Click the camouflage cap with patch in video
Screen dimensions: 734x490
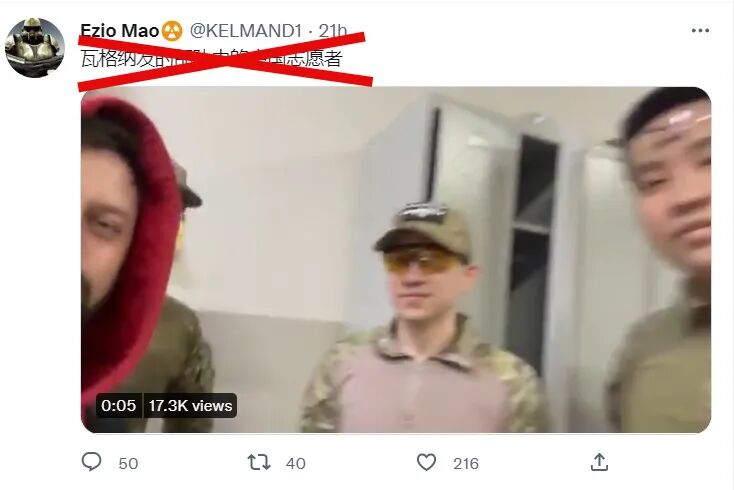(x=424, y=229)
